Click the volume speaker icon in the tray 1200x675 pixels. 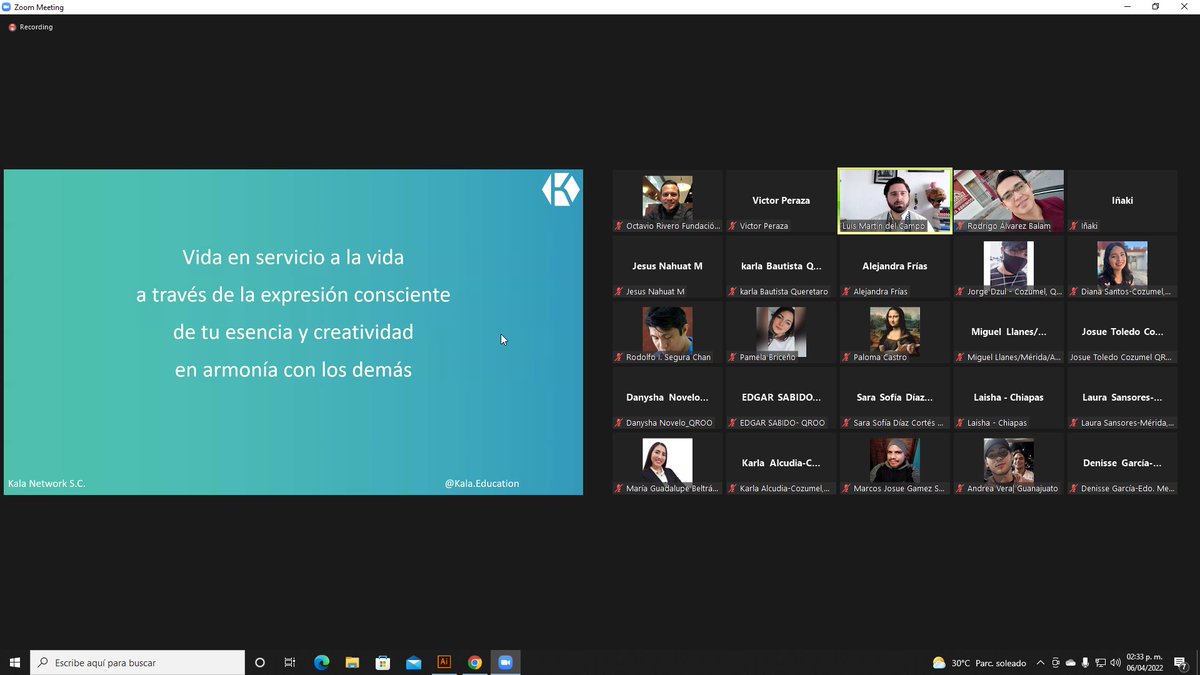[x=1114, y=662]
